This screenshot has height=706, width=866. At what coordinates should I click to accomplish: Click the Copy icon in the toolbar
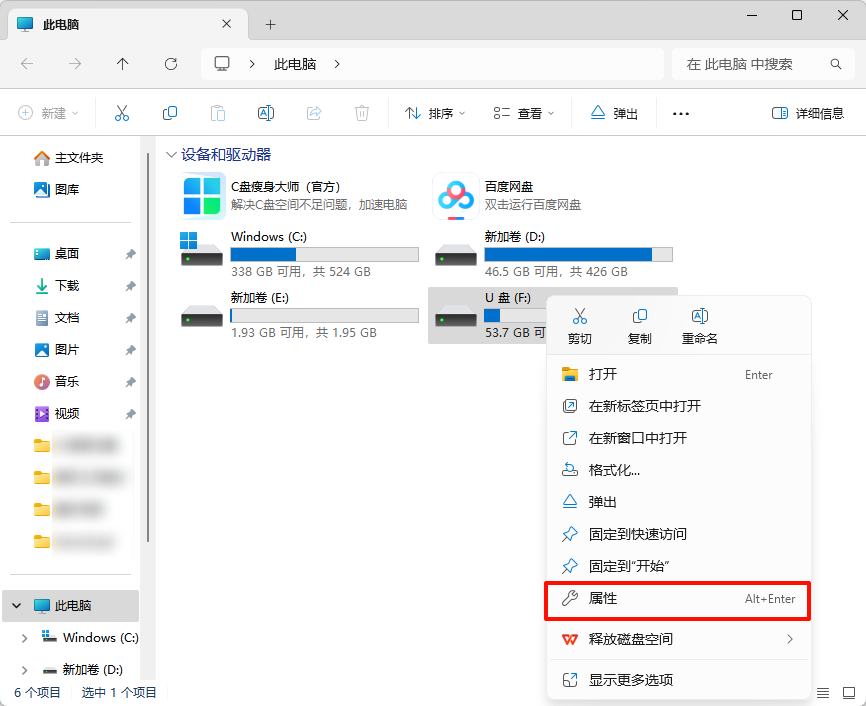coord(170,113)
